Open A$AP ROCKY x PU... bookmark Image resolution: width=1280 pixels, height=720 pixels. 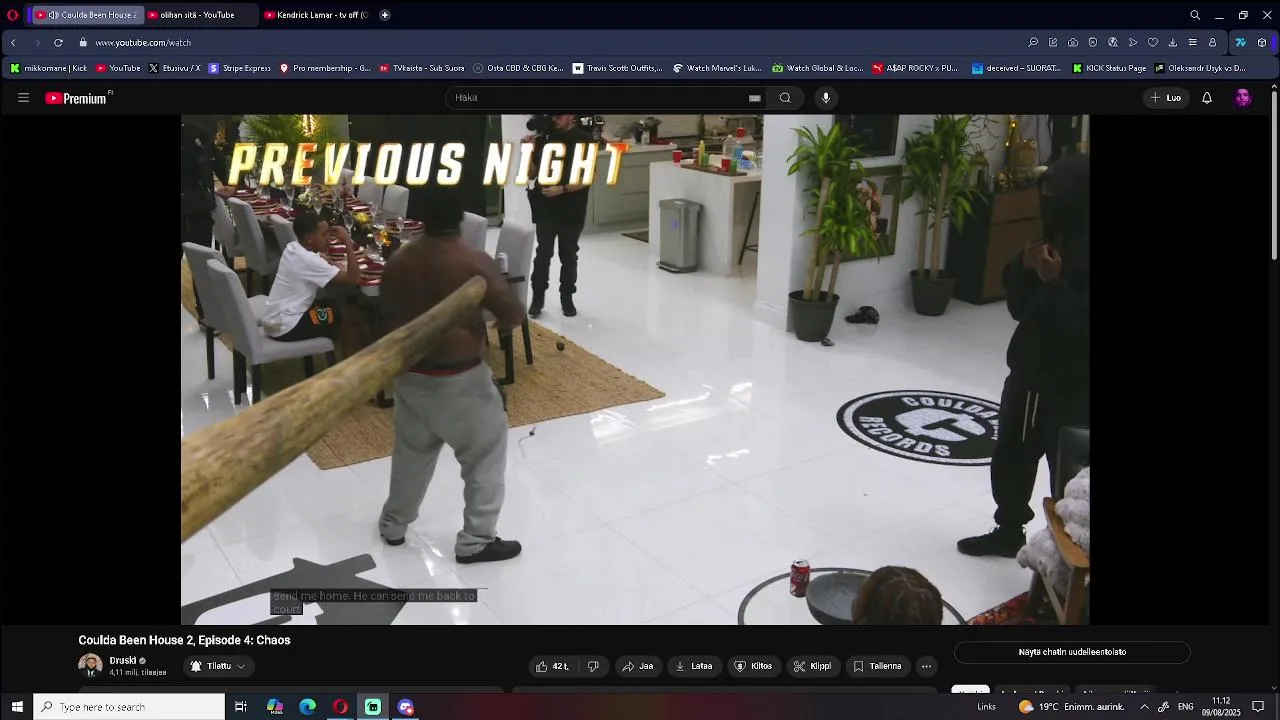(x=915, y=69)
